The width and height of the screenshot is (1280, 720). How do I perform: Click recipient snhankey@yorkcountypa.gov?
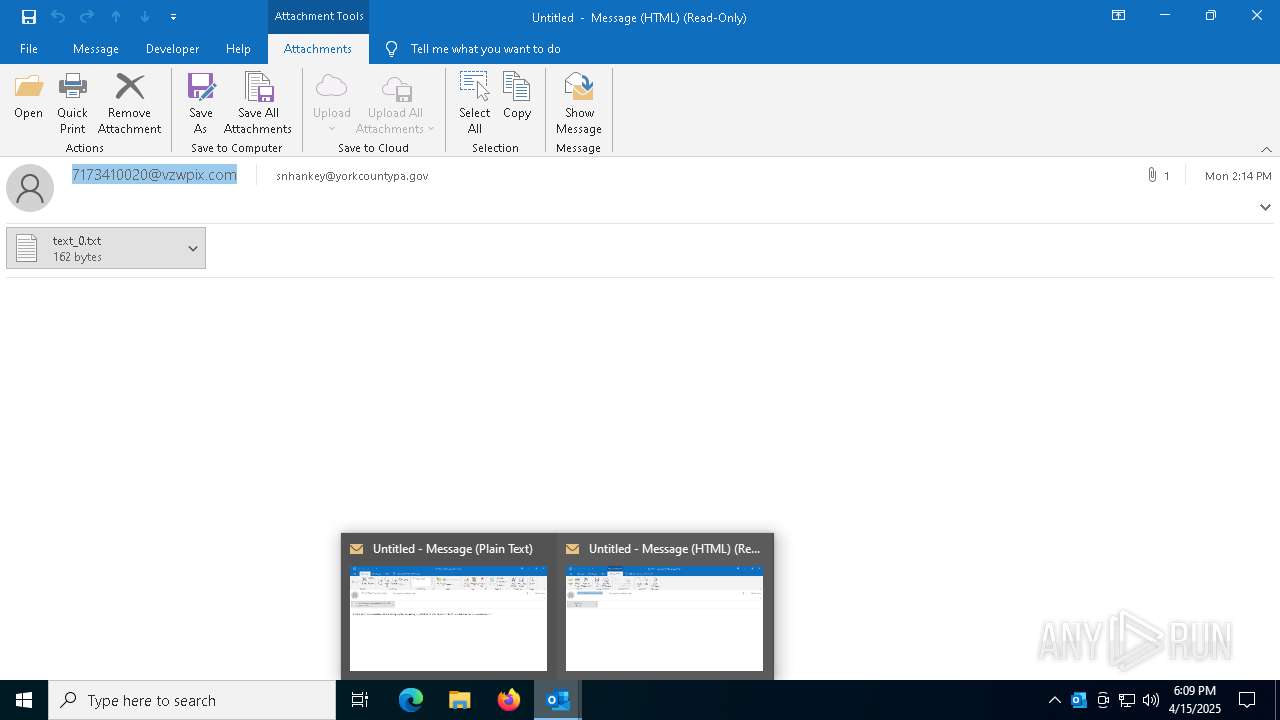352,176
